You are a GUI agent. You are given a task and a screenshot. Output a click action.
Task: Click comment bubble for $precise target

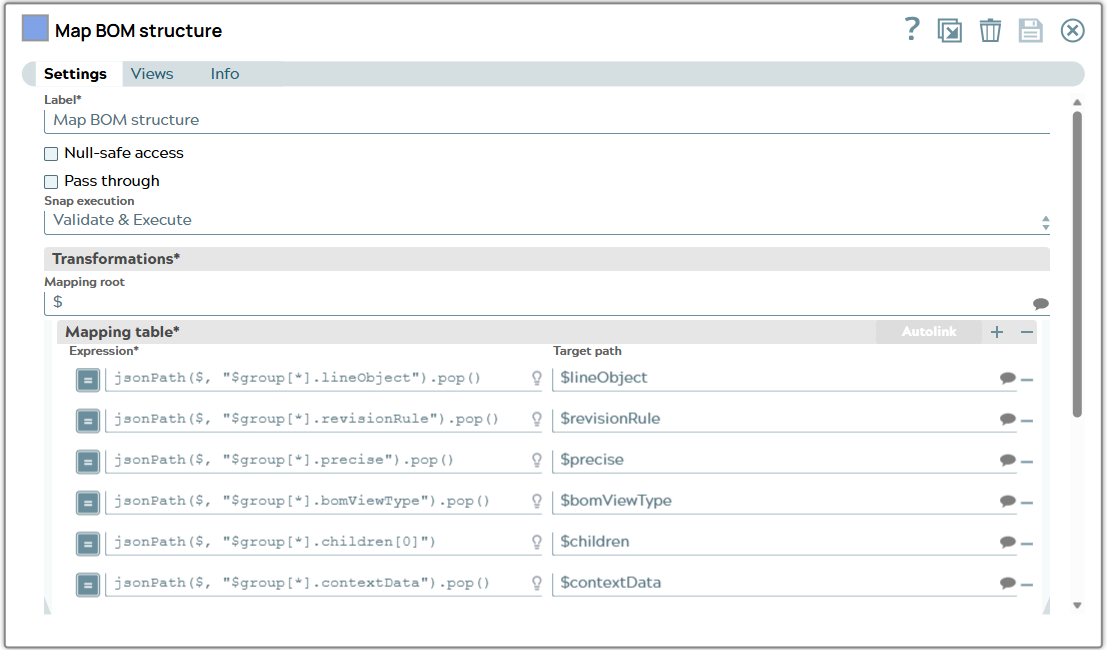tap(1007, 461)
